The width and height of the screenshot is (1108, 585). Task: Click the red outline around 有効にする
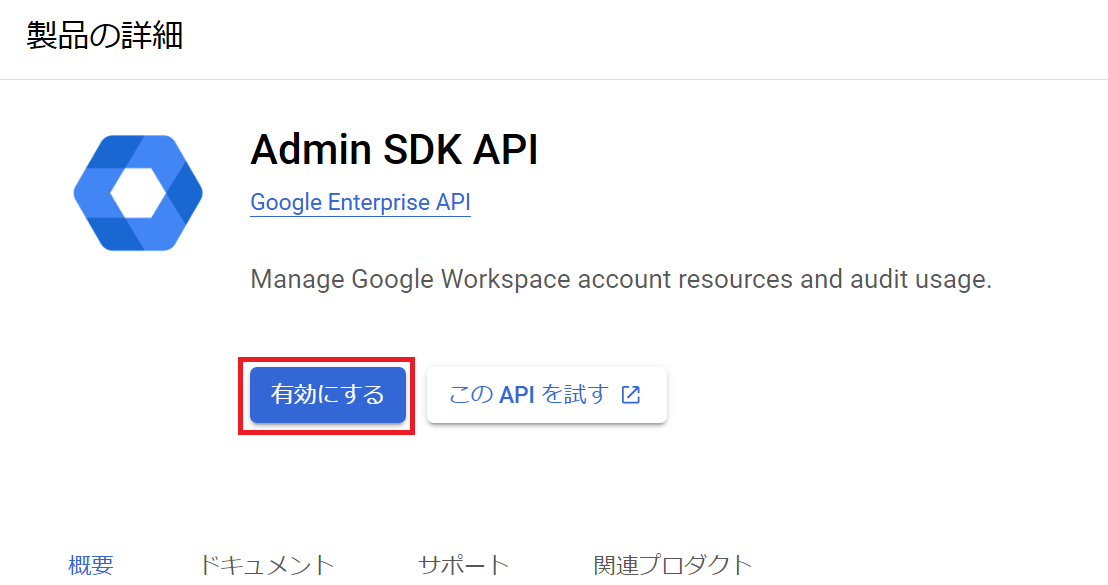(326, 360)
